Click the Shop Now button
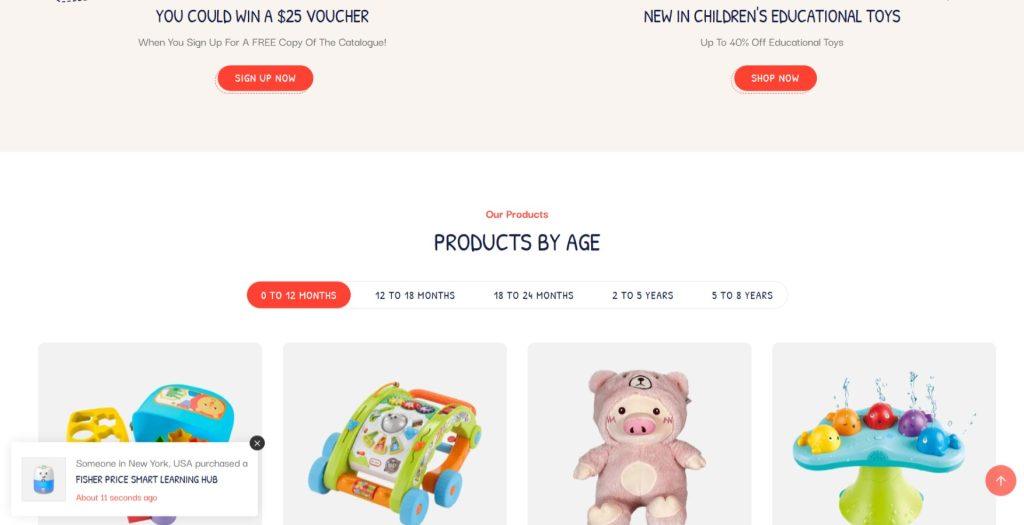This screenshot has height=525, width=1024. tap(775, 78)
